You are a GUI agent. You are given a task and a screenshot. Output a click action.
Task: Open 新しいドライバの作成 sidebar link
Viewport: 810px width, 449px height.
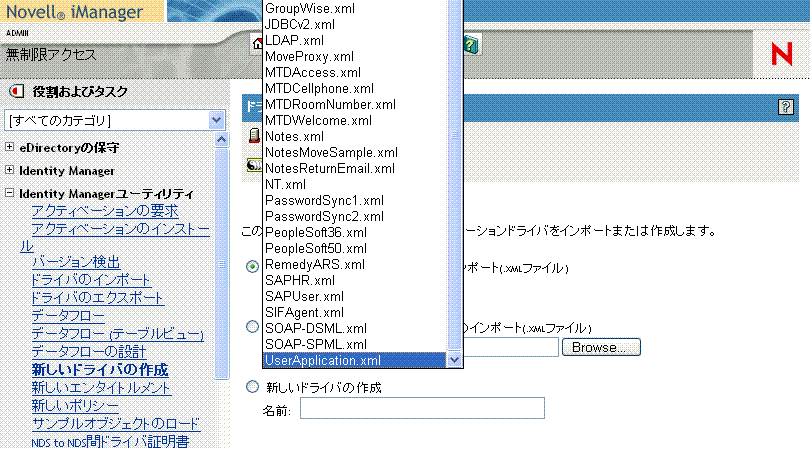[100, 370]
